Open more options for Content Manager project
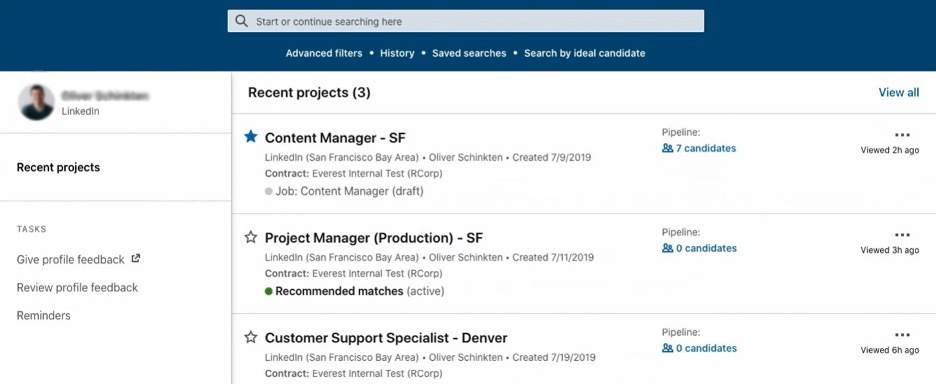The width and height of the screenshot is (936, 384). [x=903, y=135]
